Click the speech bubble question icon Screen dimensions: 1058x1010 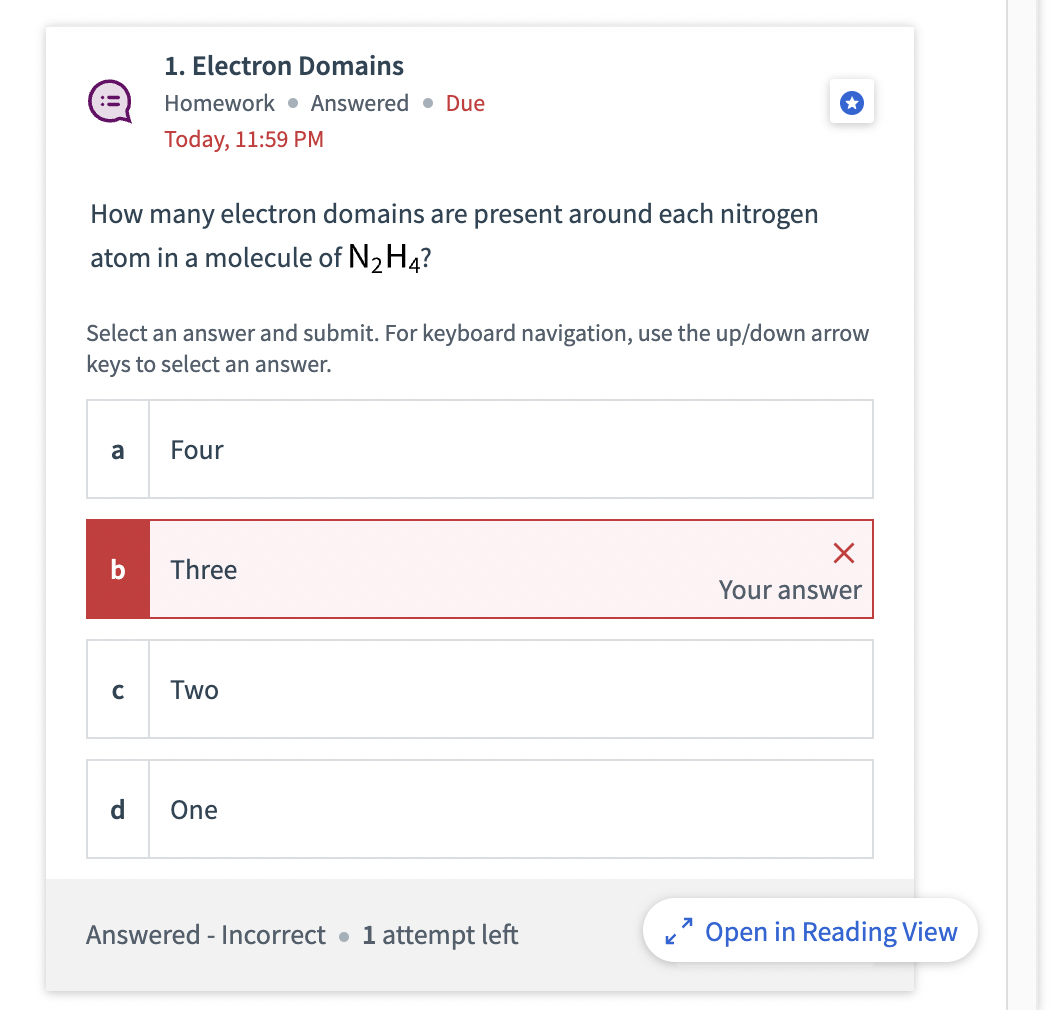(x=110, y=101)
